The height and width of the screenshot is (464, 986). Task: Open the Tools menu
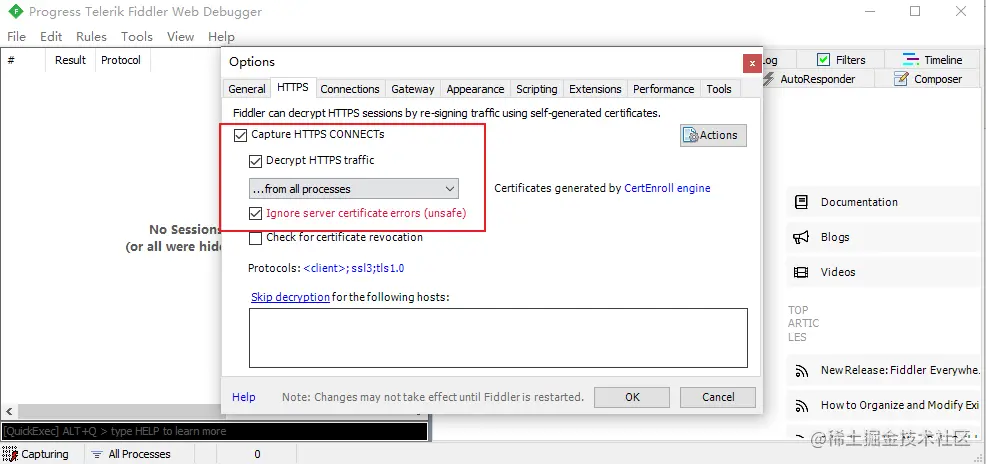coord(136,36)
